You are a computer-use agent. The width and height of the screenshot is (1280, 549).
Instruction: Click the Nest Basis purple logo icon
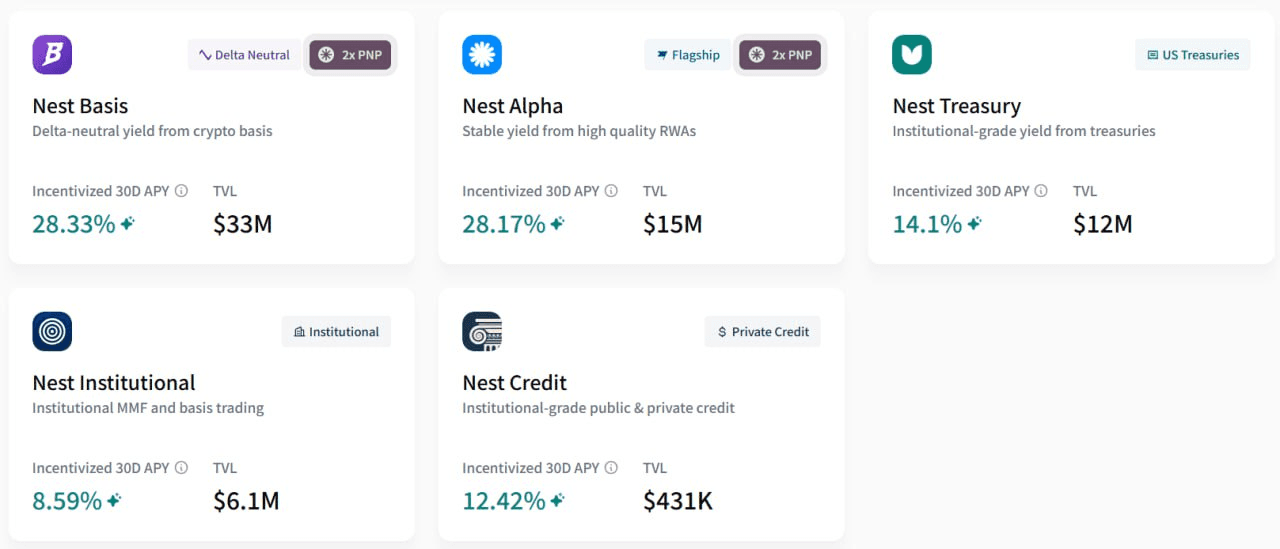click(52, 55)
